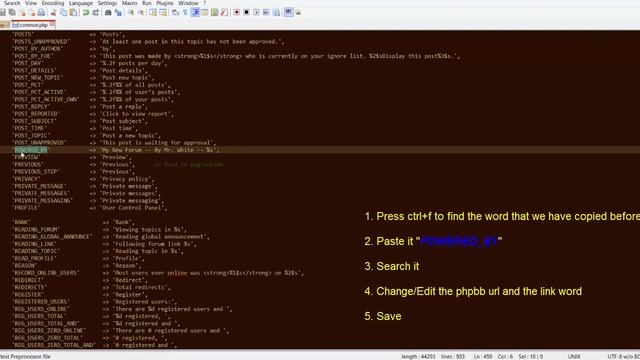Open the User Defined Language icon
This screenshot has height=360, width=640.
(x=205, y=13)
